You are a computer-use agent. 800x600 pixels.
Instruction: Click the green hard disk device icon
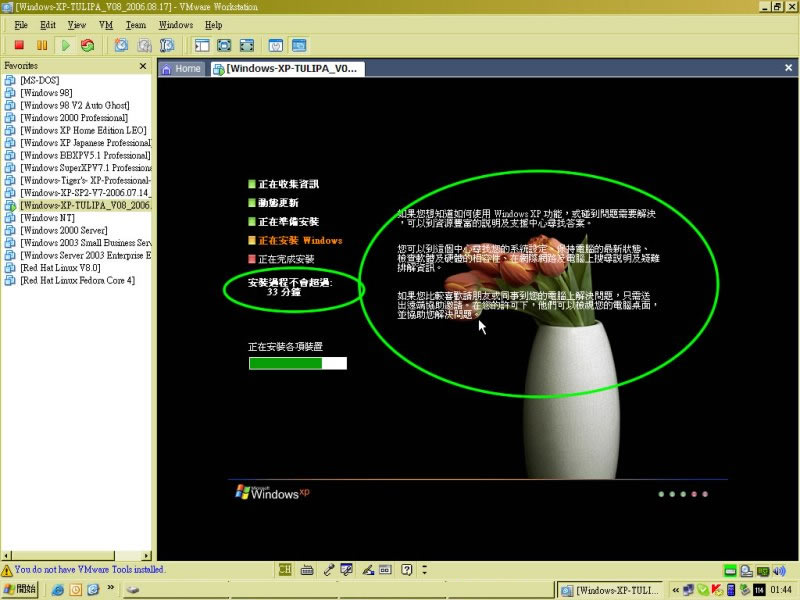(x=730, y=570)
